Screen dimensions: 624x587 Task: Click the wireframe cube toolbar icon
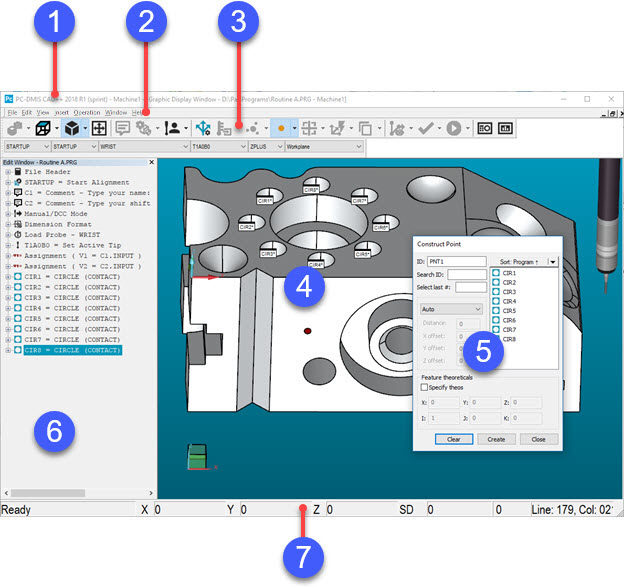point(43,128)
